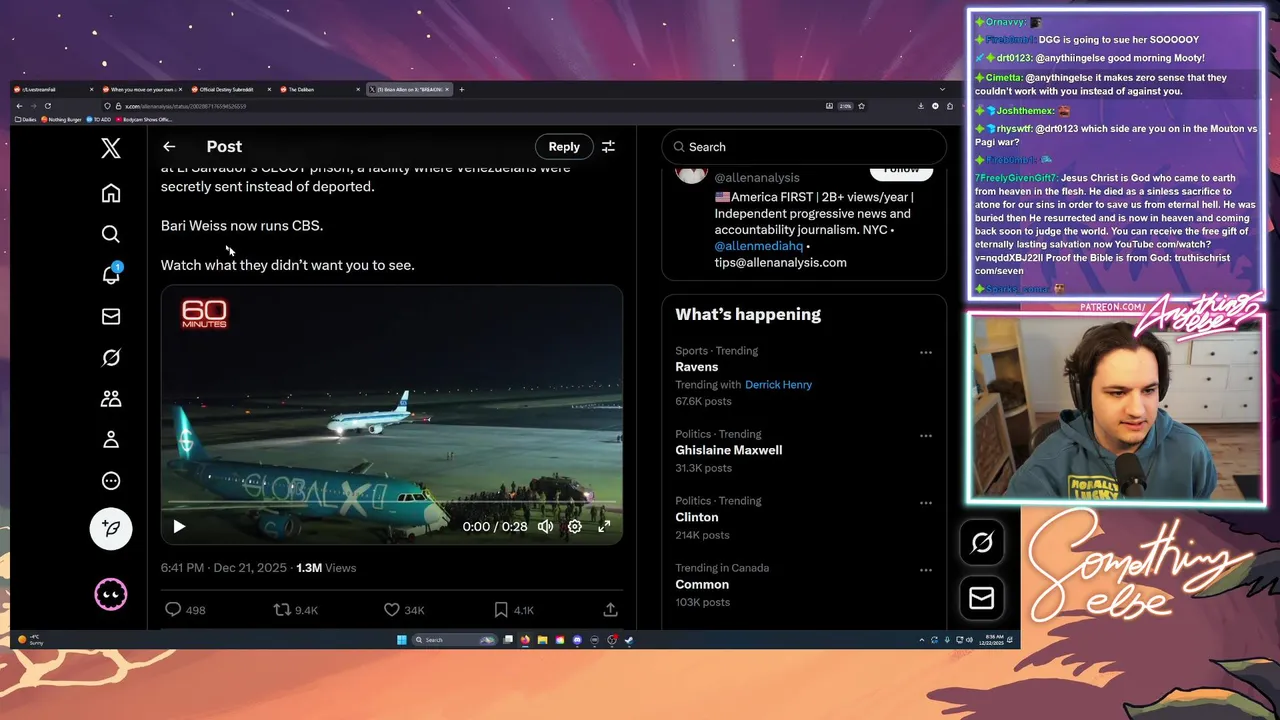Click browser back button
This screenshot has width=1280, height=720.
tap(19, 106)
